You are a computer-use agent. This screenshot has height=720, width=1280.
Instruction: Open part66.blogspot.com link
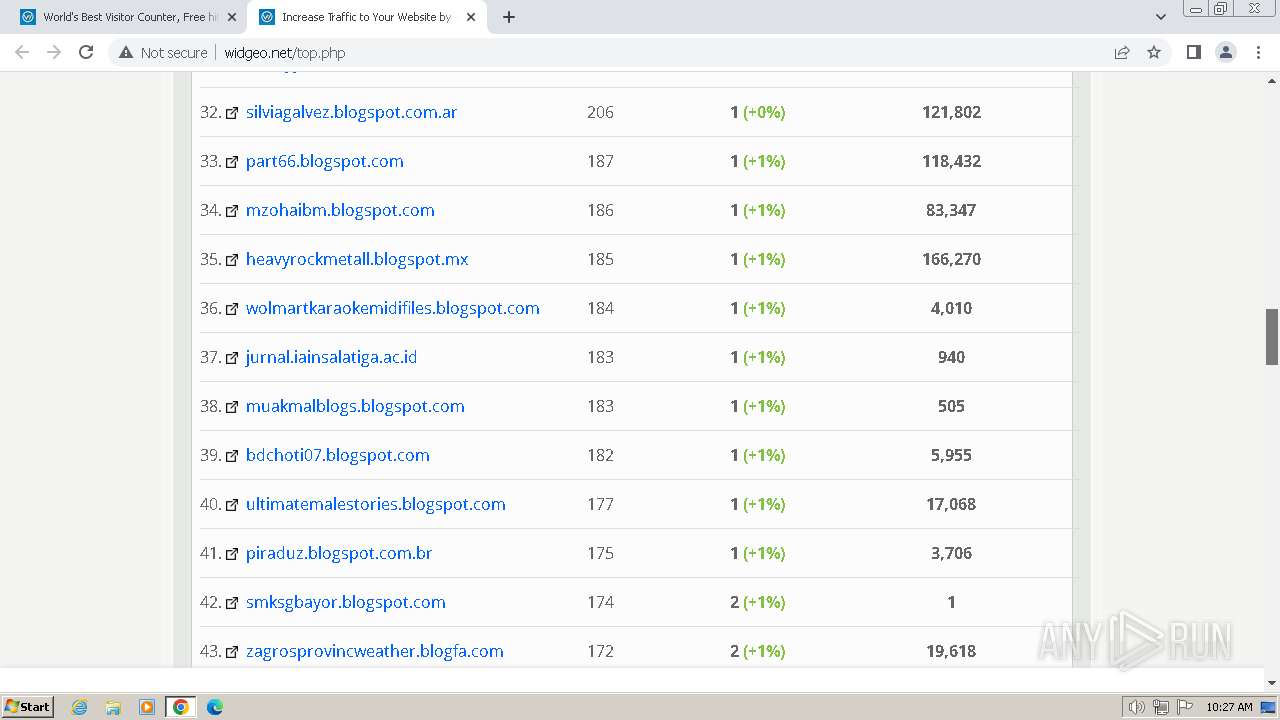tap(325, 161)
